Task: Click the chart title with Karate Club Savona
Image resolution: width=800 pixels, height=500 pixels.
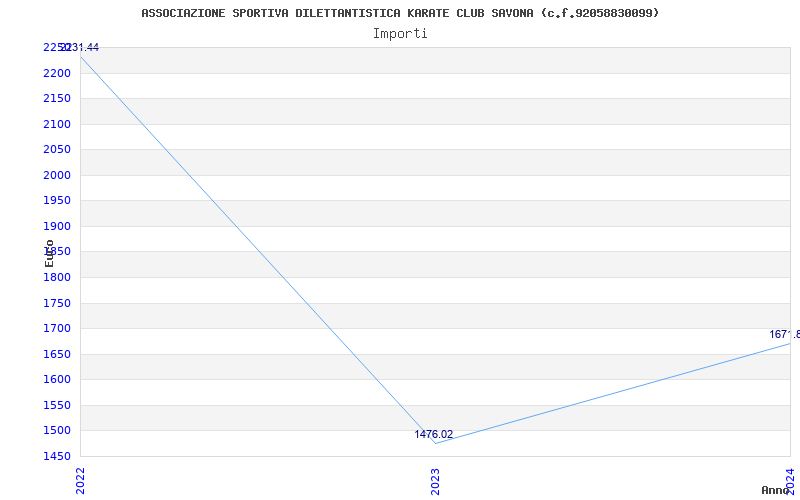Action: 400,13
